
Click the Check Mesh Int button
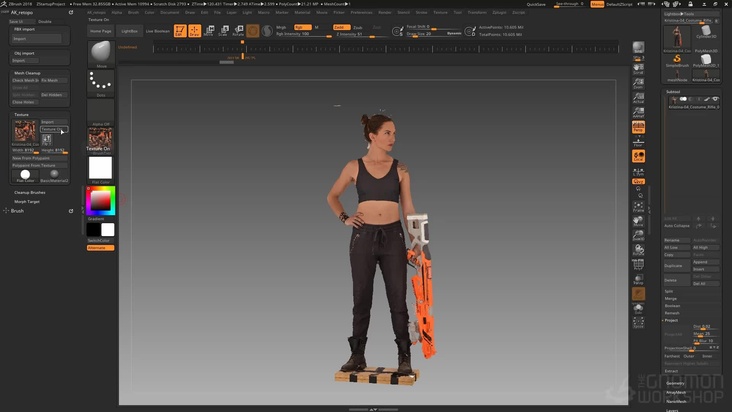coord(25,80)
